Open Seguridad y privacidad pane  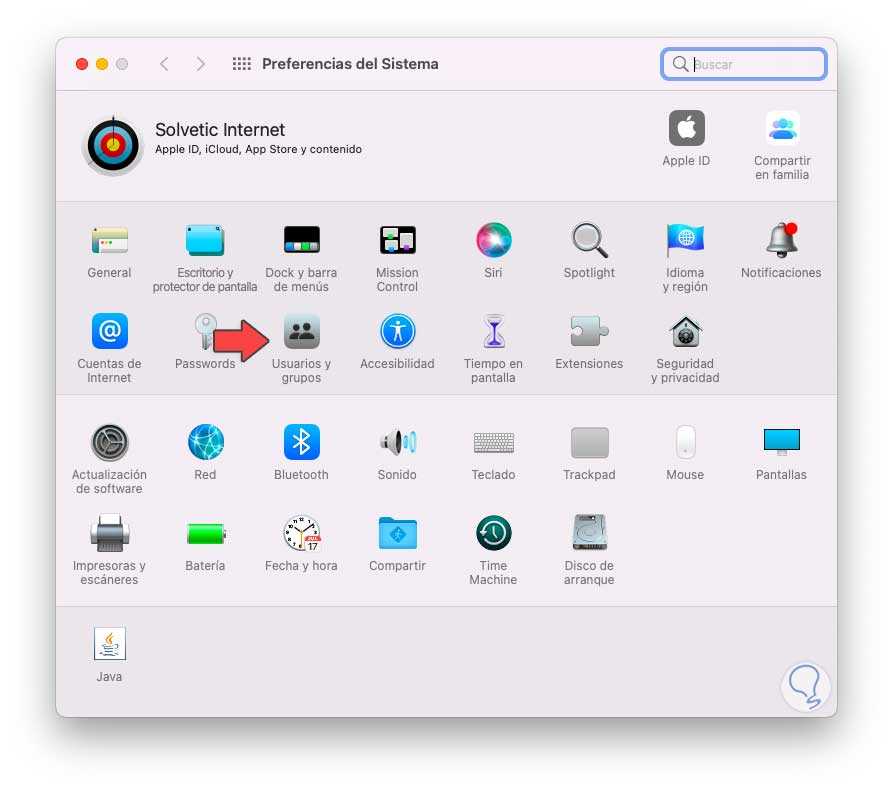(685, 331)
